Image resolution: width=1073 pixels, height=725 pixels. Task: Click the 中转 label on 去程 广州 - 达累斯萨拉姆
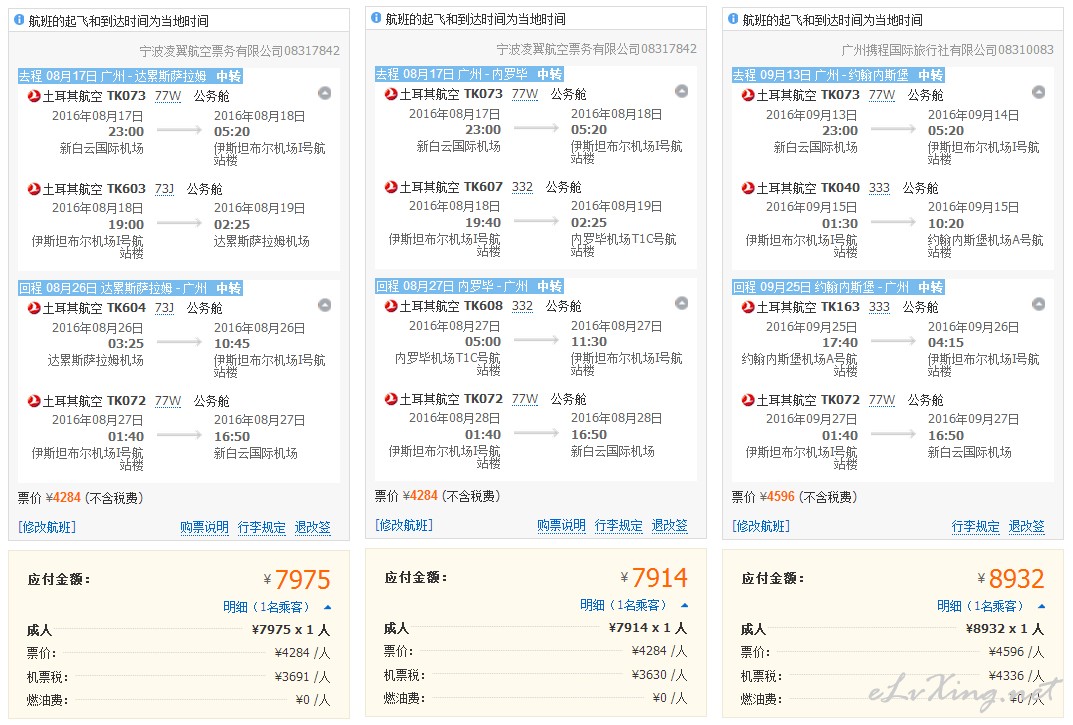(229, 76)
